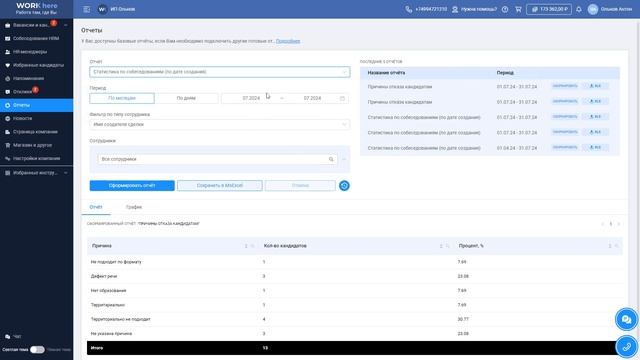Follow the Подробнее link

[x=288, y=41]
